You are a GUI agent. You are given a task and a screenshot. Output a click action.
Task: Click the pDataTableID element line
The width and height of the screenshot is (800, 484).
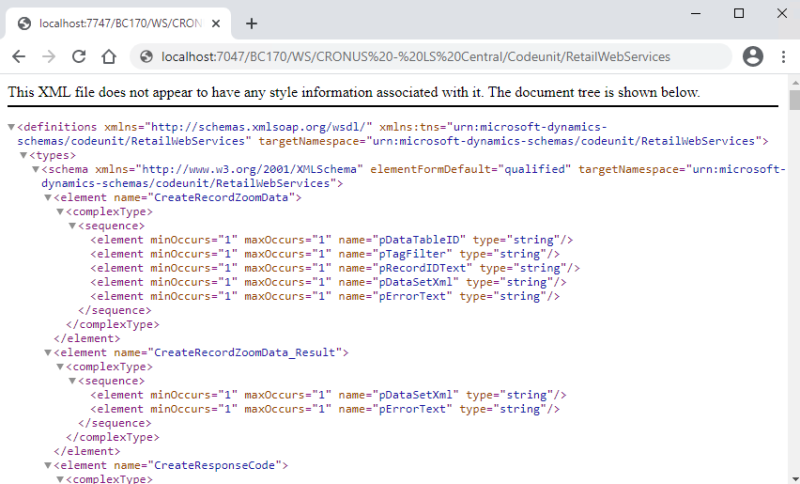[x=330, y=240]
